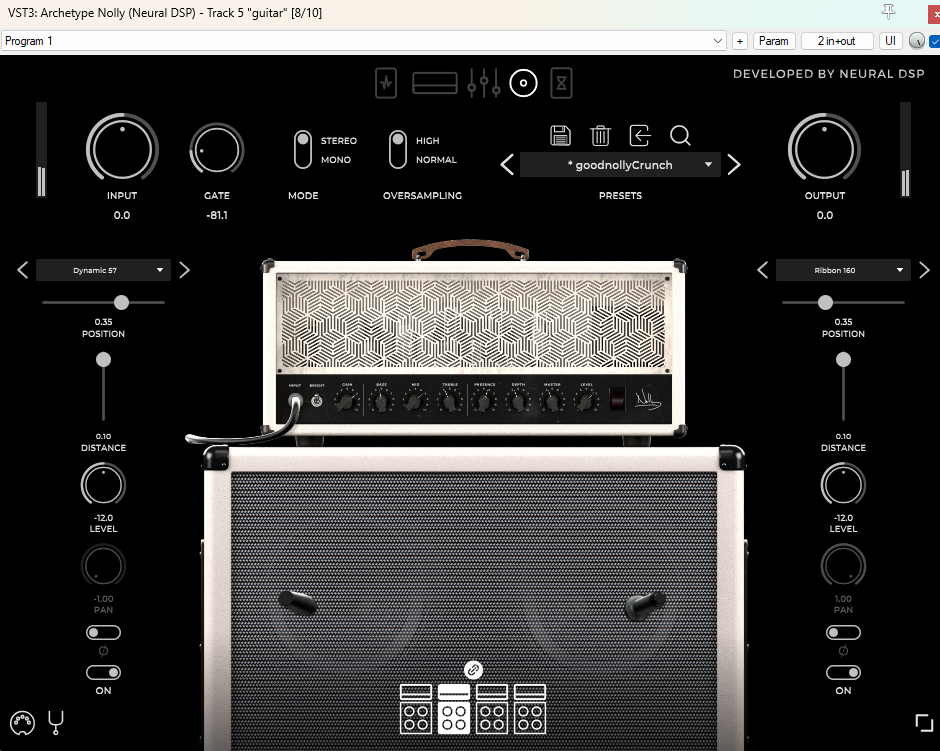
Task: Toggle the Stereo/Mono mode switch
Action: click(303, 150)
